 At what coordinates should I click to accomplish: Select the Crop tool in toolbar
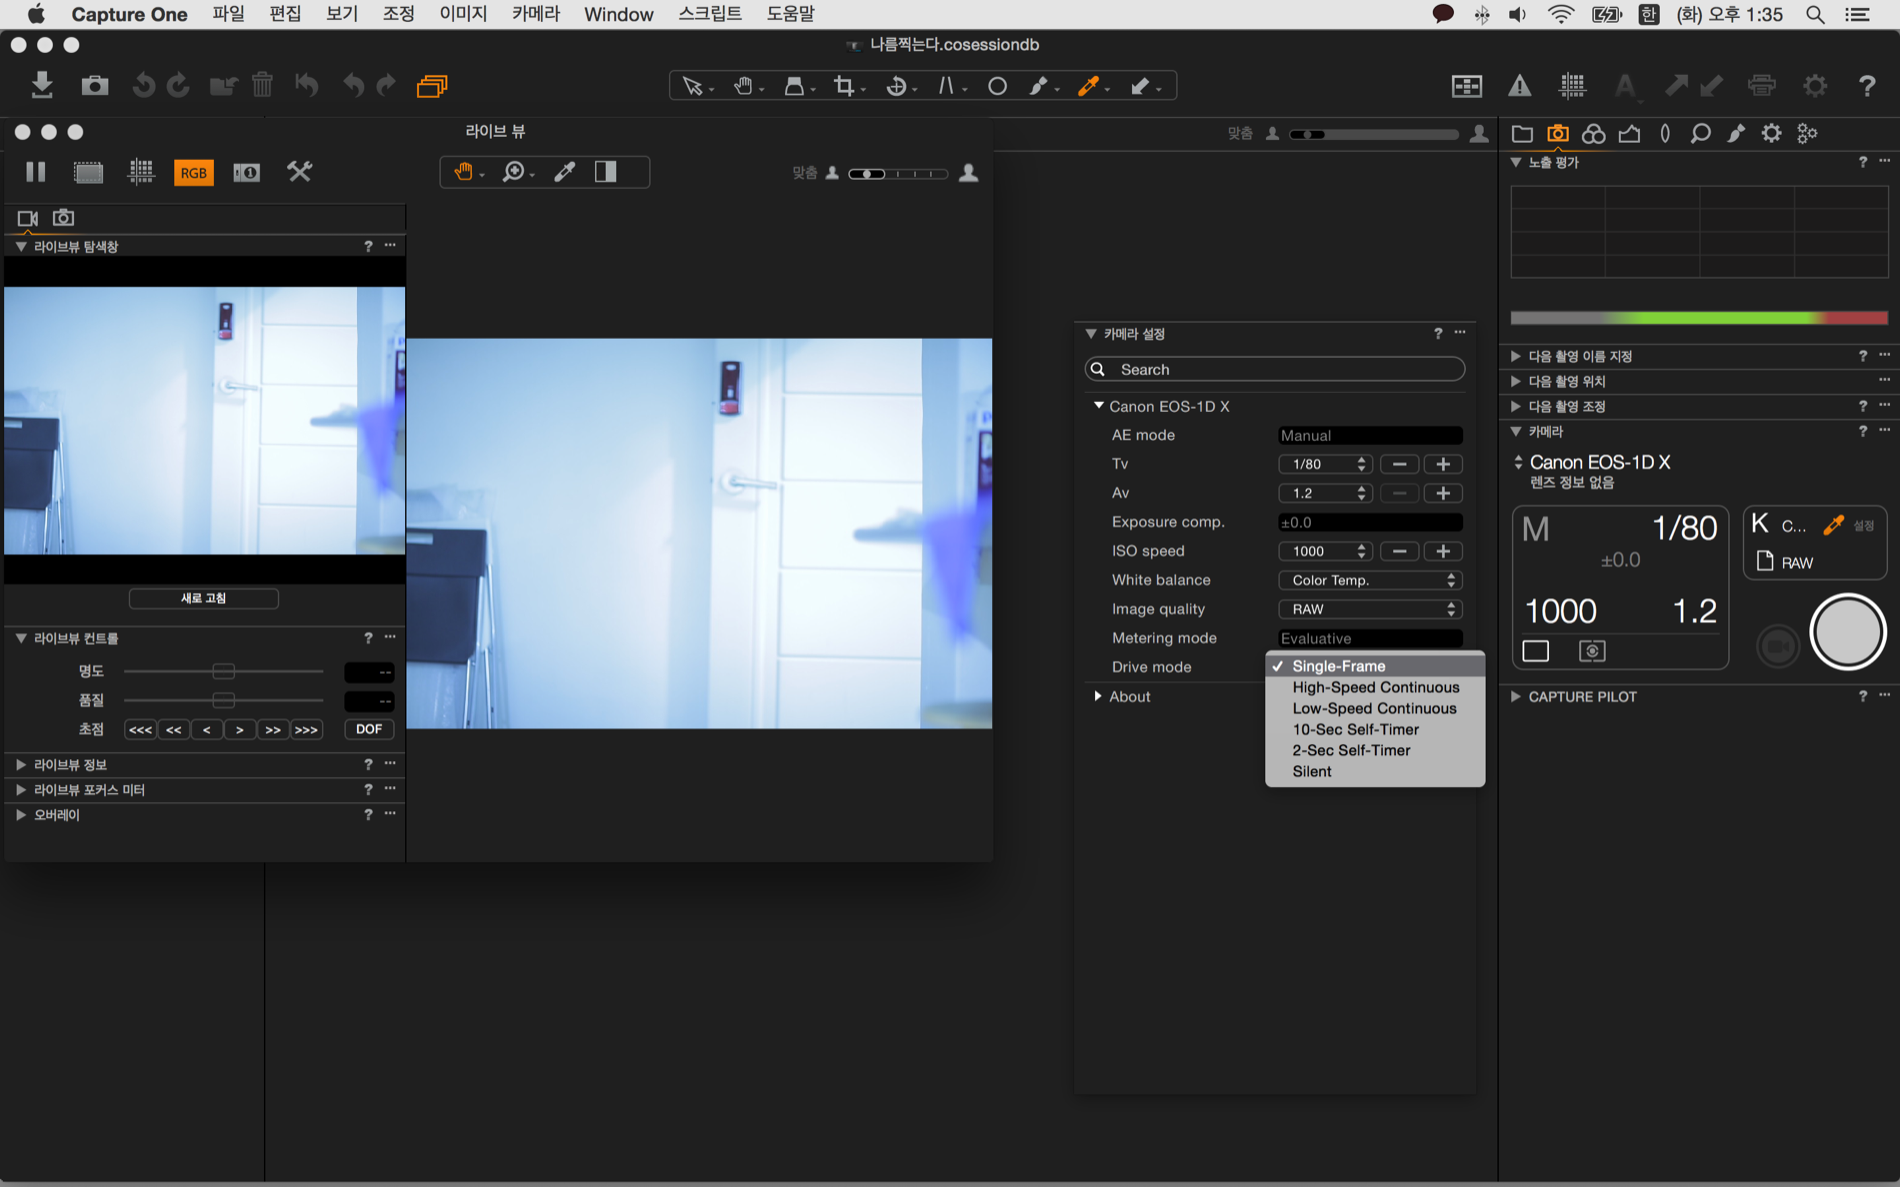pos(845,86)
